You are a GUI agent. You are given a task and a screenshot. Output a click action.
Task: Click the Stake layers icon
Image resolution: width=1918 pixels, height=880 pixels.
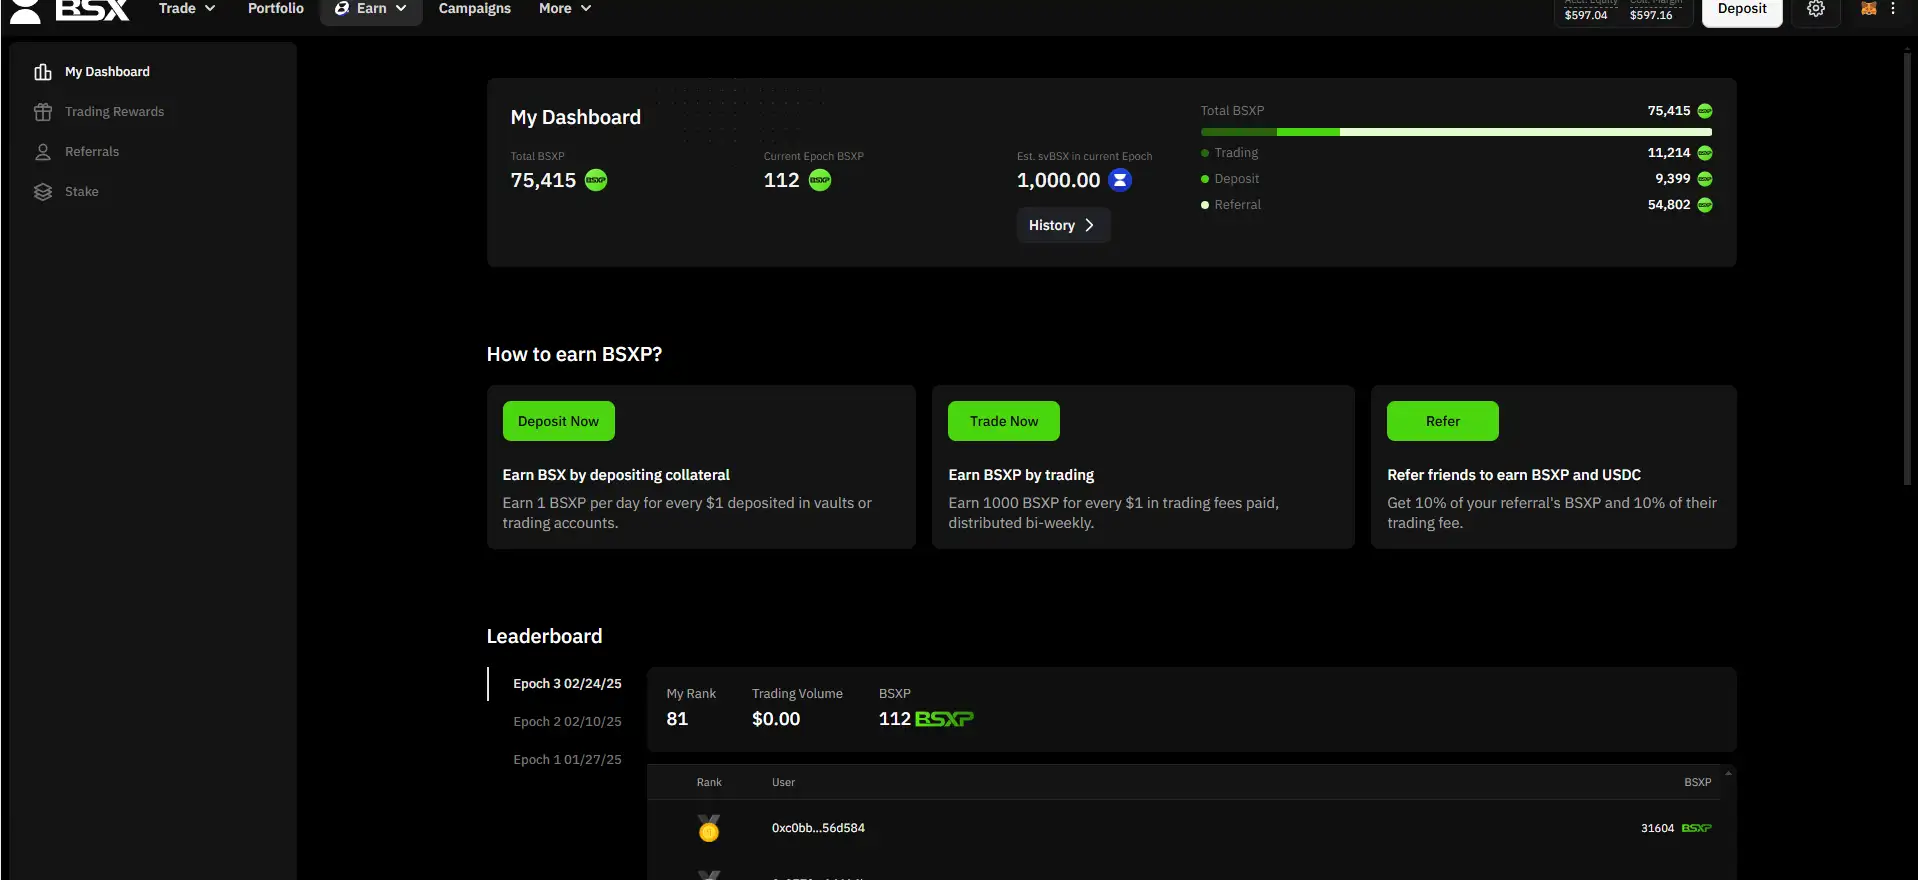[43, 192]
